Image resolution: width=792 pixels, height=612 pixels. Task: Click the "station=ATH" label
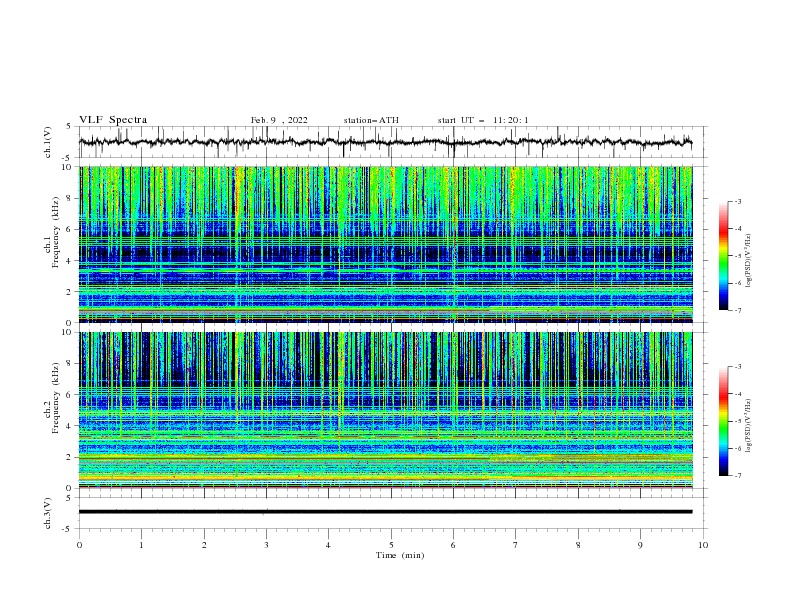click(x=371, y=120)
